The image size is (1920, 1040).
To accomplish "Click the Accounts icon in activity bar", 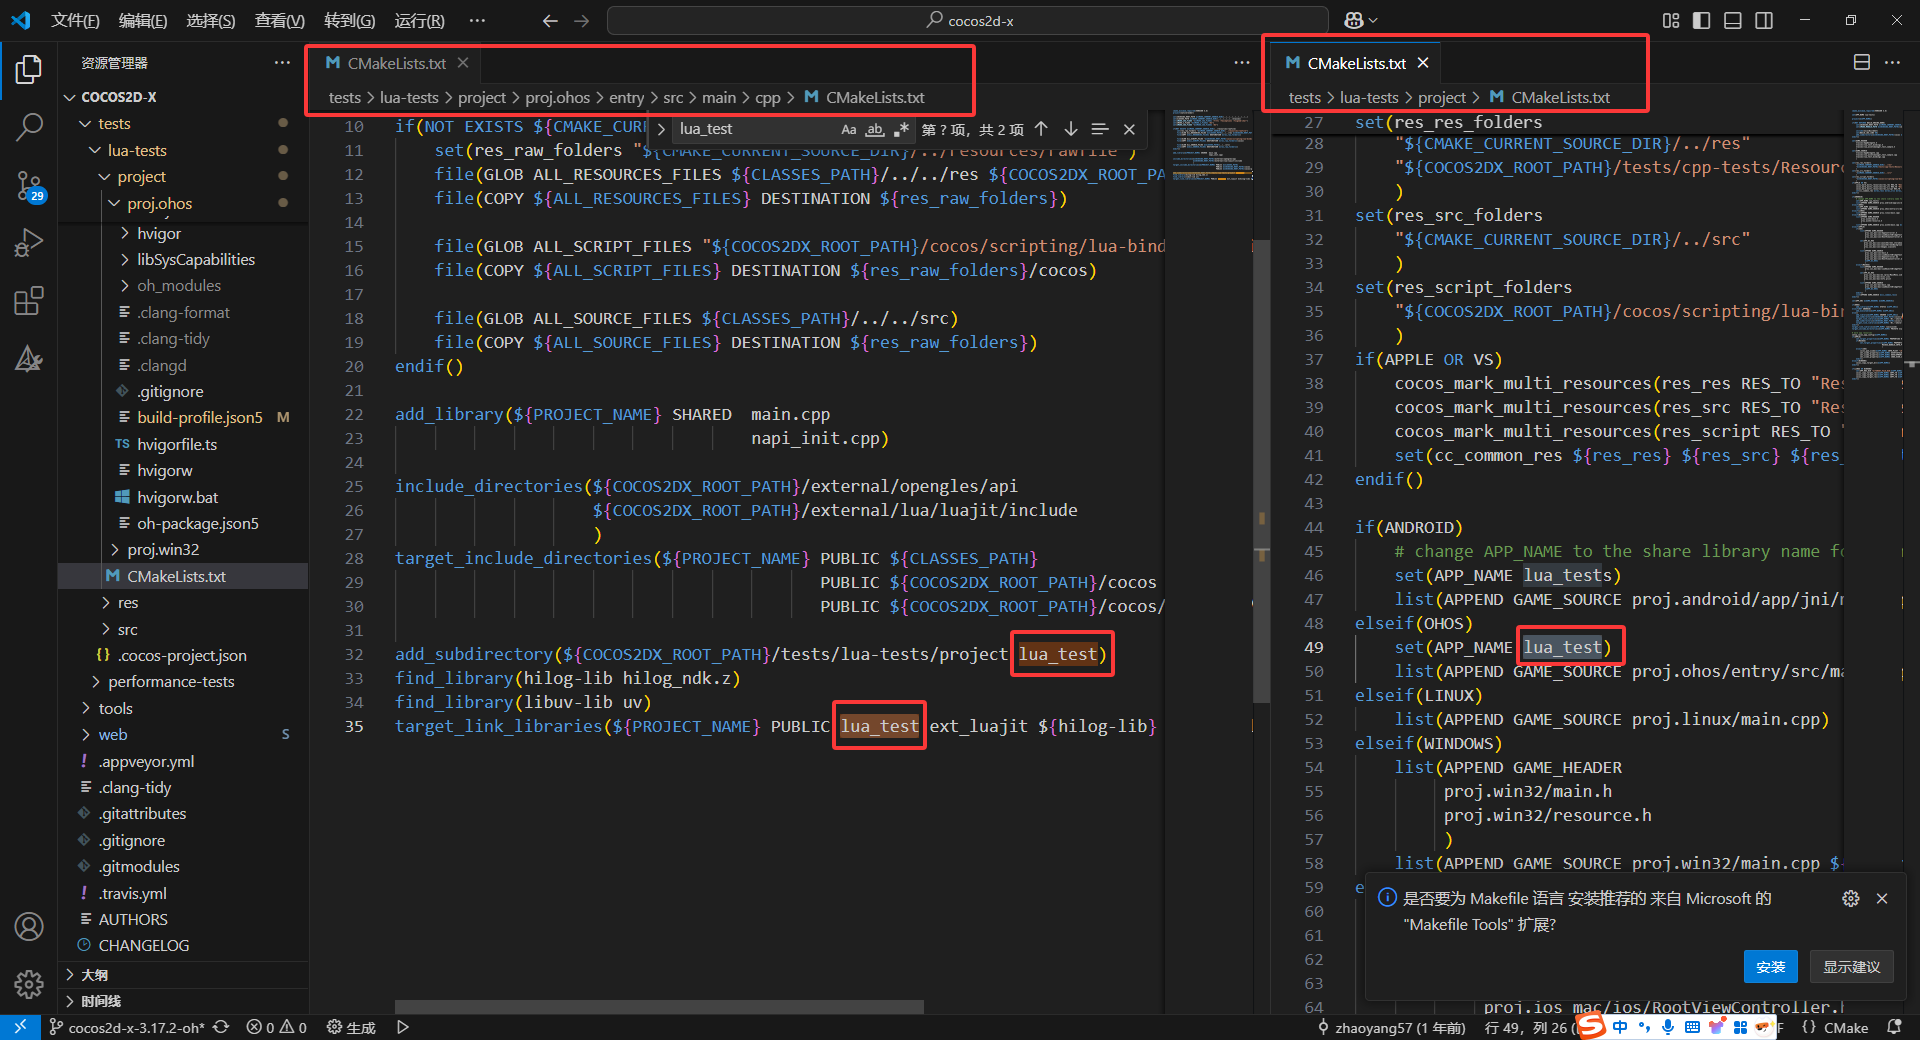I will (x=29, y=927).
